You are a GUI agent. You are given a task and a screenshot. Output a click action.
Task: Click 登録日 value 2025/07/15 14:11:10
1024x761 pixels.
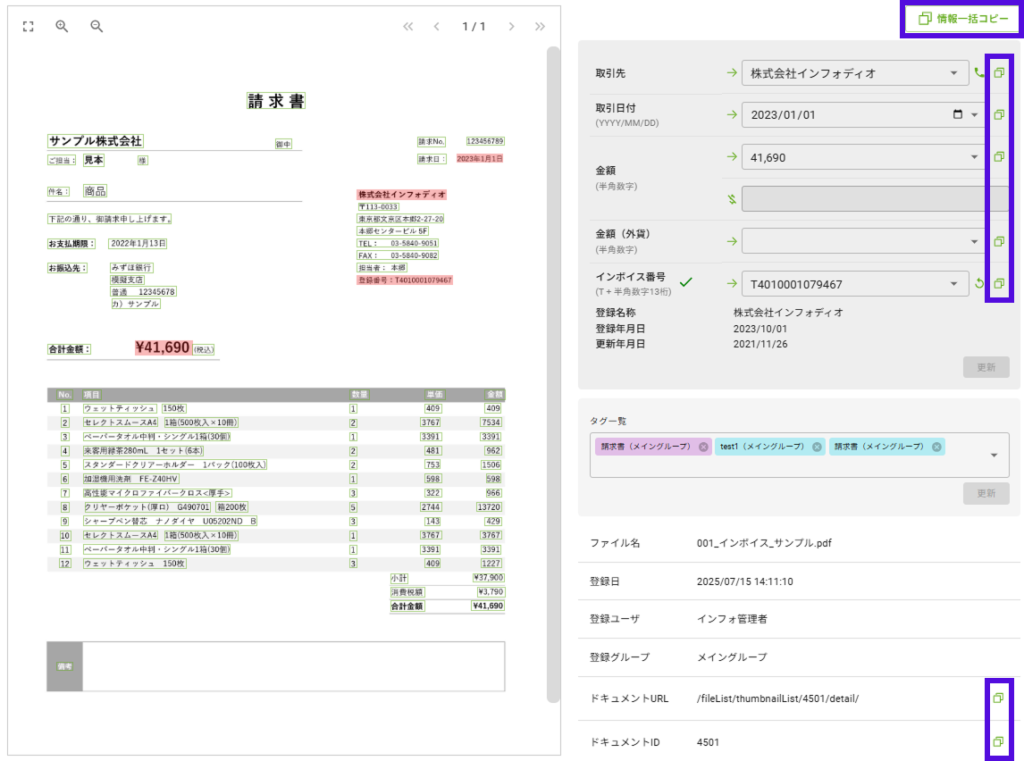744,581
